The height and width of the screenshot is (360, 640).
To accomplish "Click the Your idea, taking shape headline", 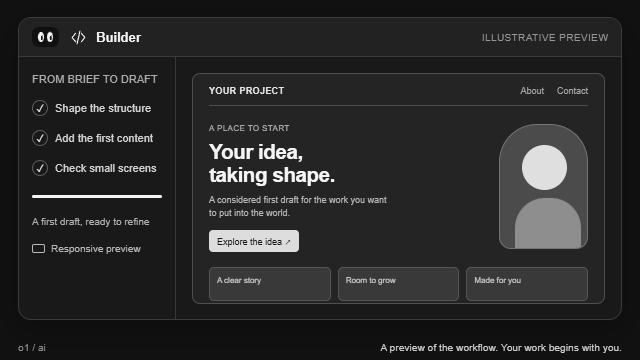I will [x=272, y=163].
